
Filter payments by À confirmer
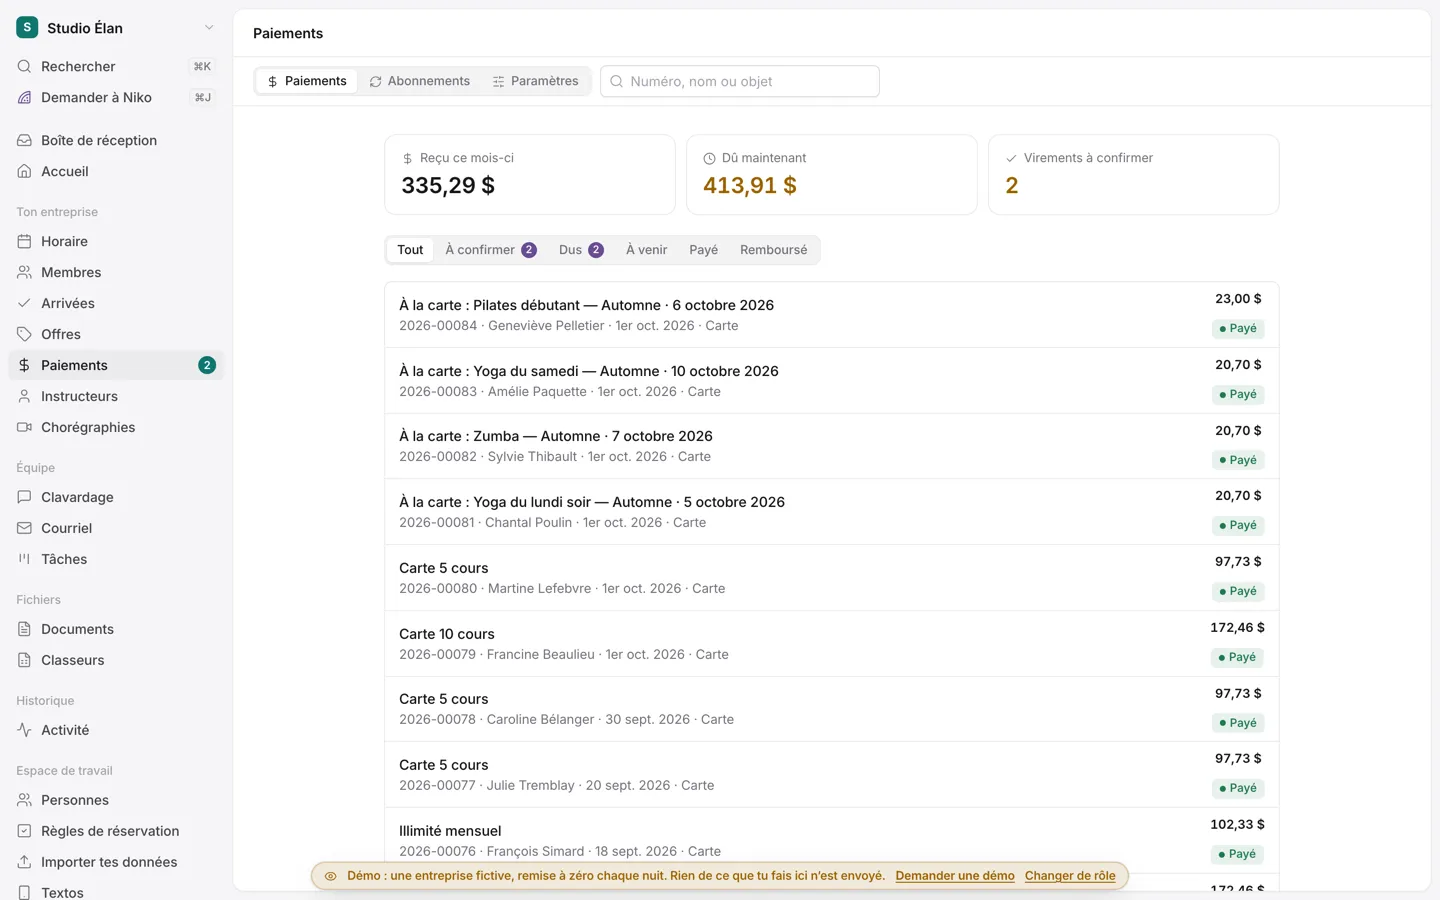tap(491, 250)
